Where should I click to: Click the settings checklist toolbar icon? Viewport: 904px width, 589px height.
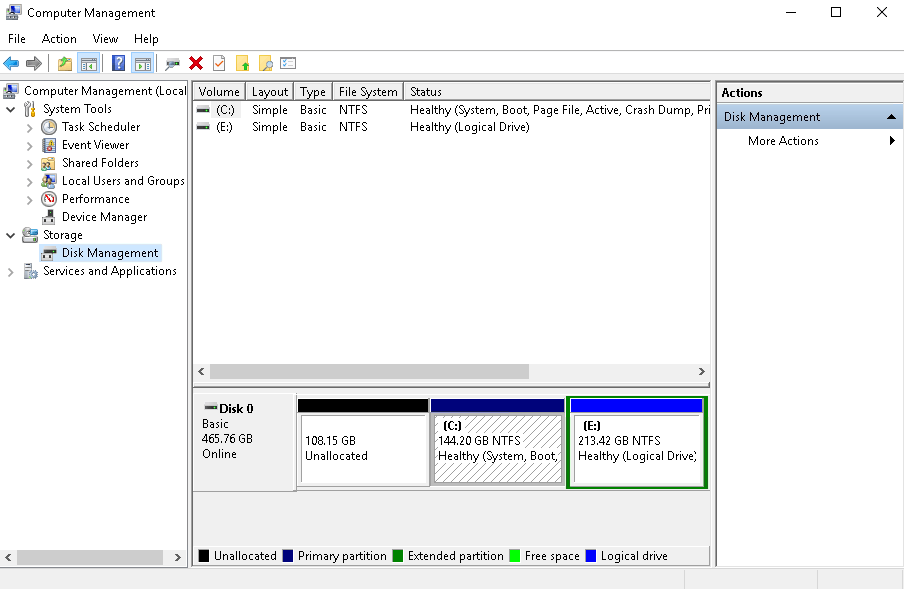point(288,63)
